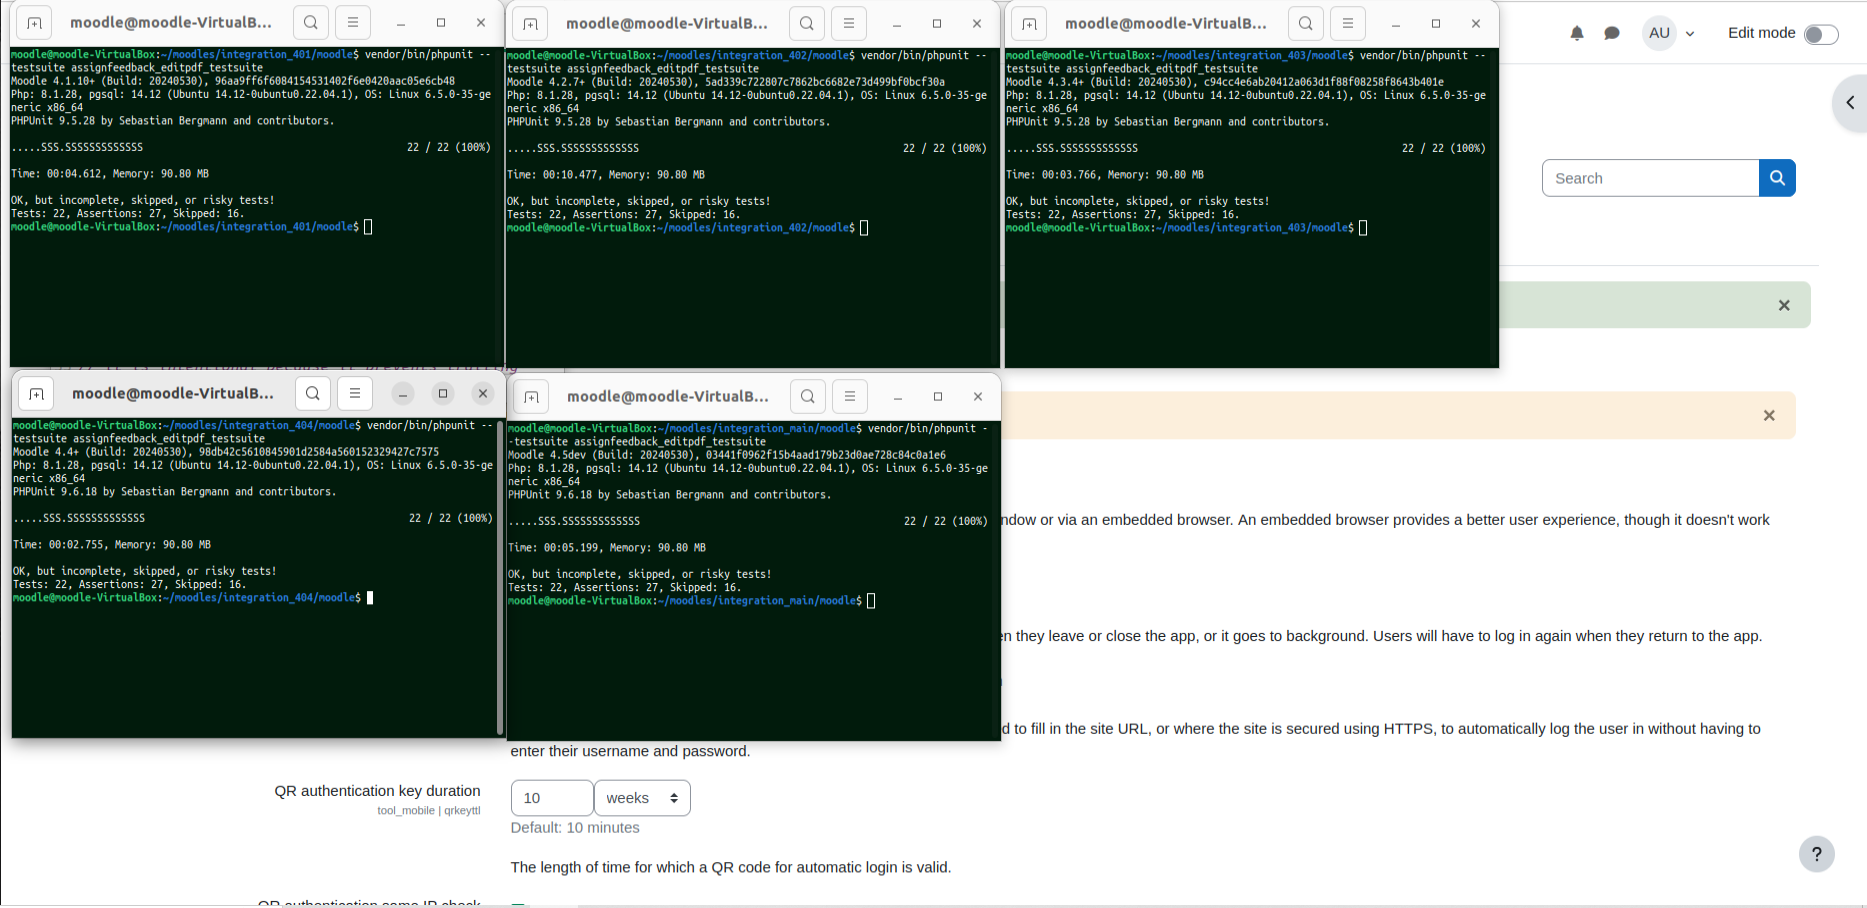Search in integration_403 terminal window
Image resolution: width=1867 pixels, height=908 pixels.
(1306, 23)
